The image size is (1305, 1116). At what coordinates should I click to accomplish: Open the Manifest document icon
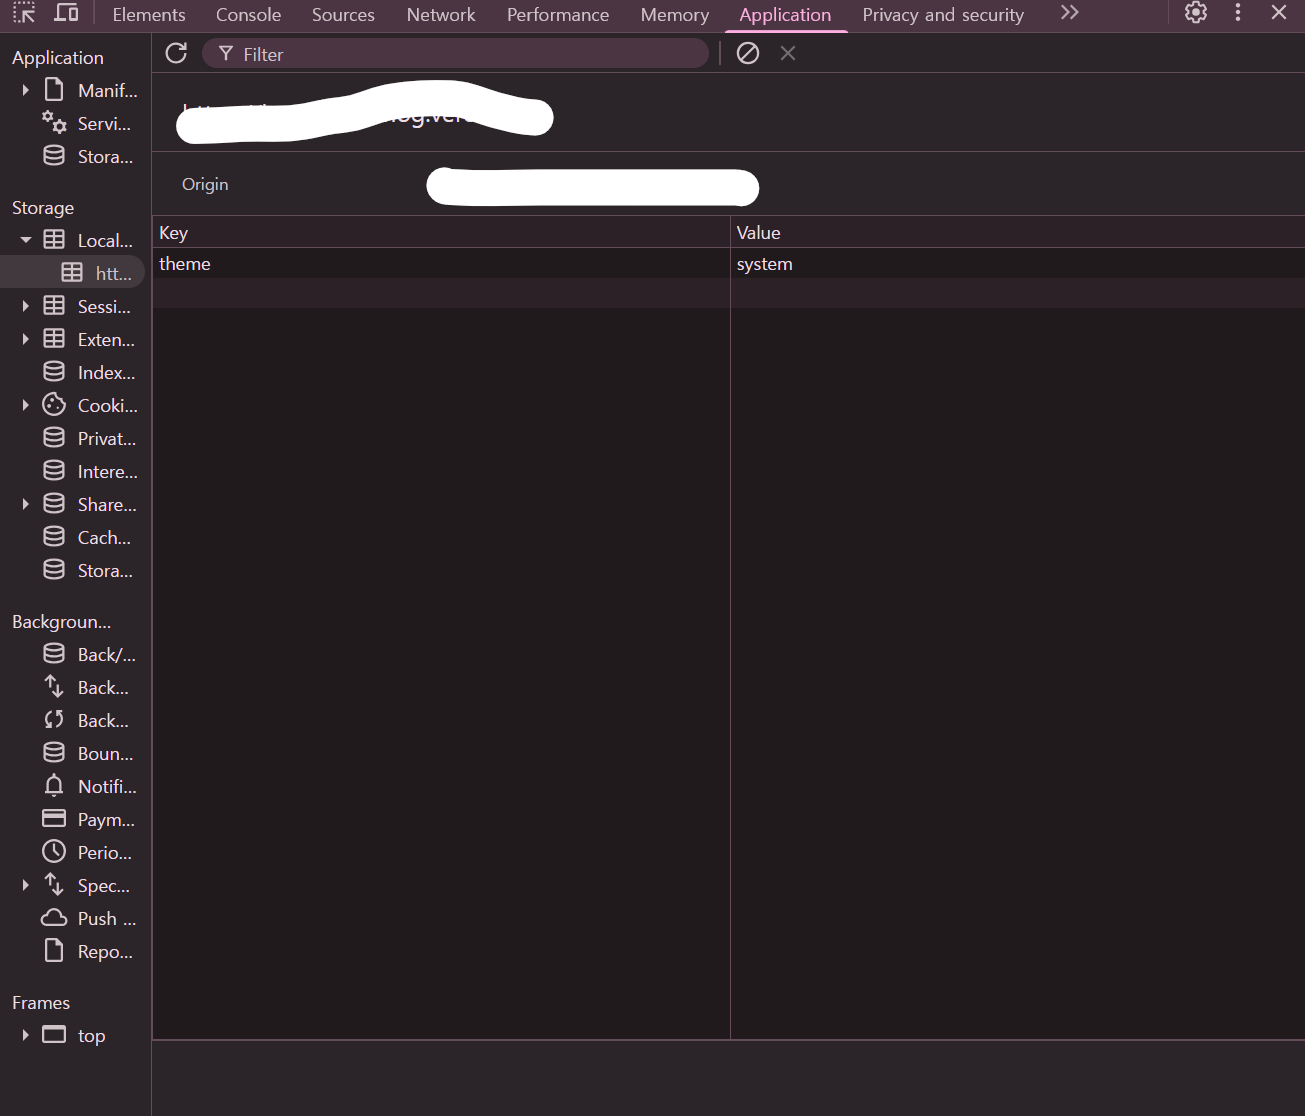(54, 90)
